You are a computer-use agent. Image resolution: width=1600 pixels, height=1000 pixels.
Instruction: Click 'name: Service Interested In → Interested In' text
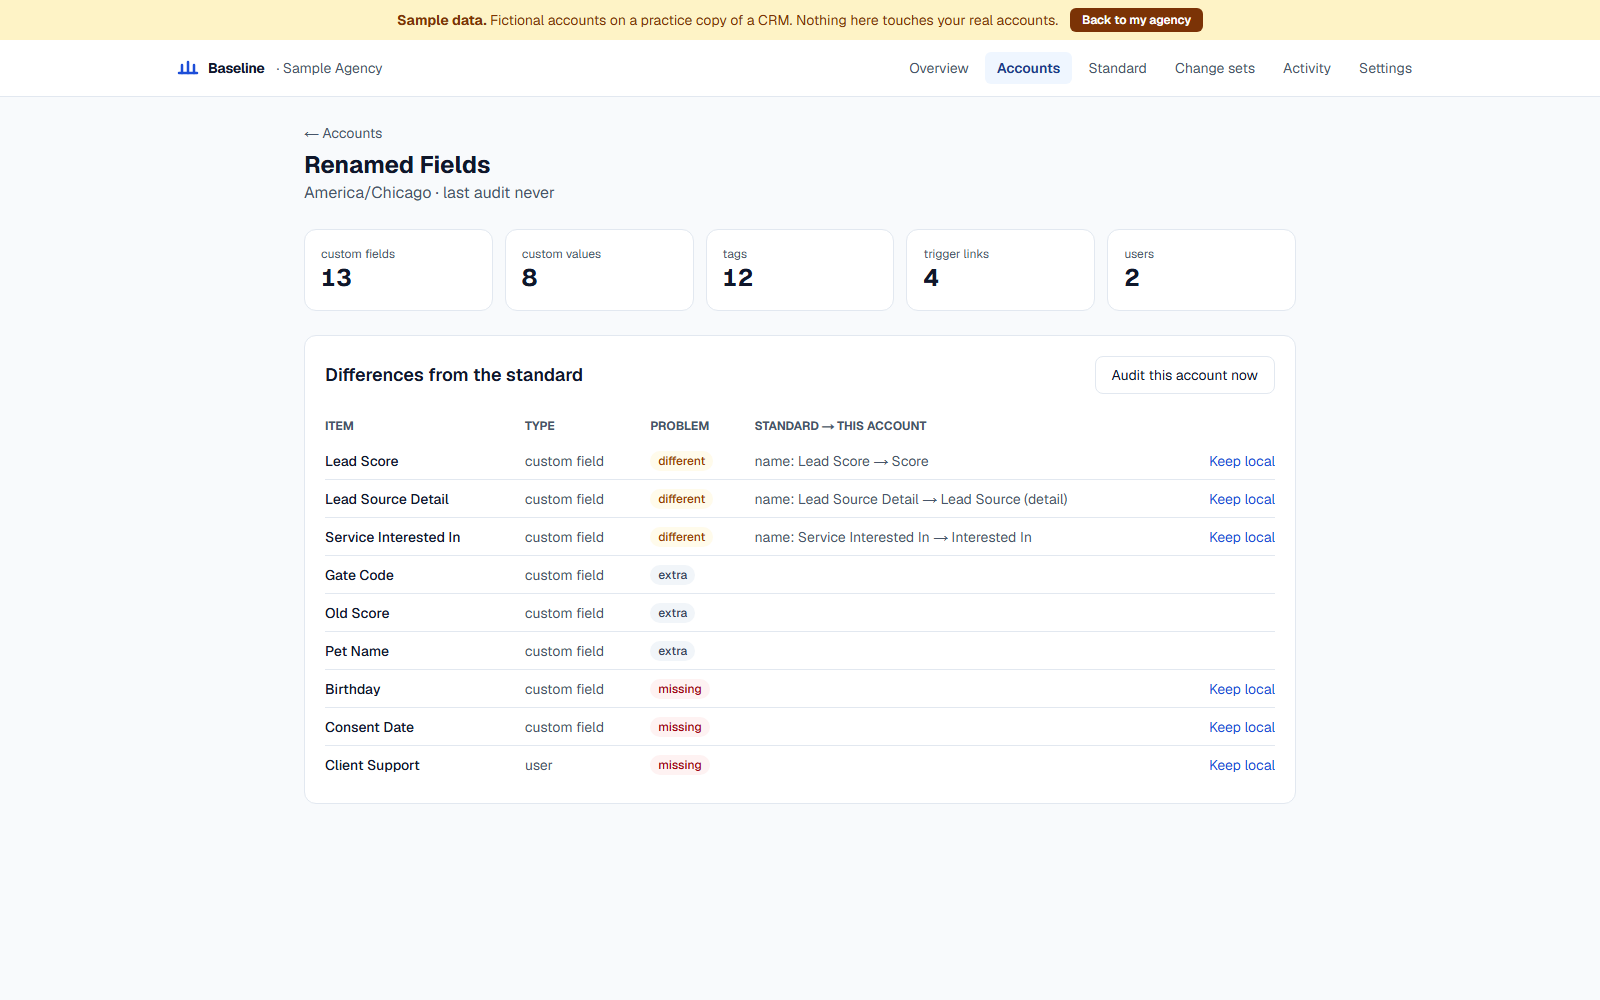(893, 537)
